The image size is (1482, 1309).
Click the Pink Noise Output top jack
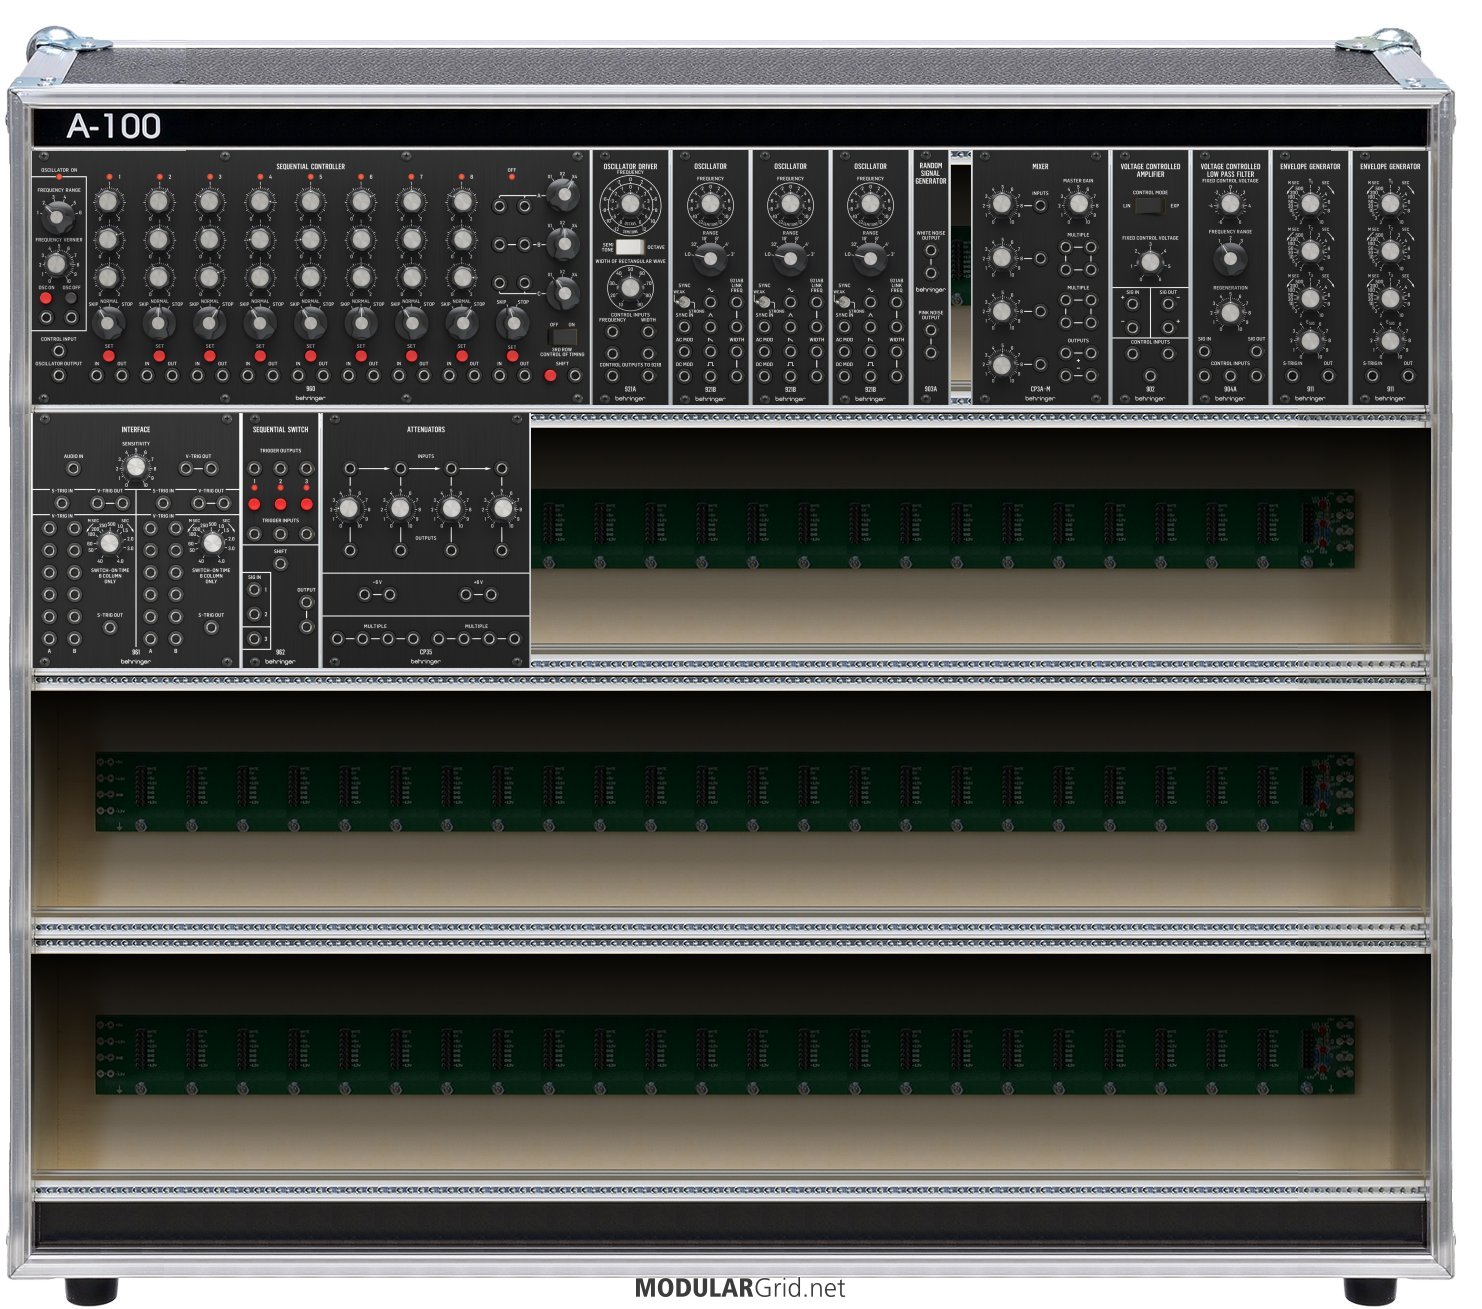click(931, 330)
